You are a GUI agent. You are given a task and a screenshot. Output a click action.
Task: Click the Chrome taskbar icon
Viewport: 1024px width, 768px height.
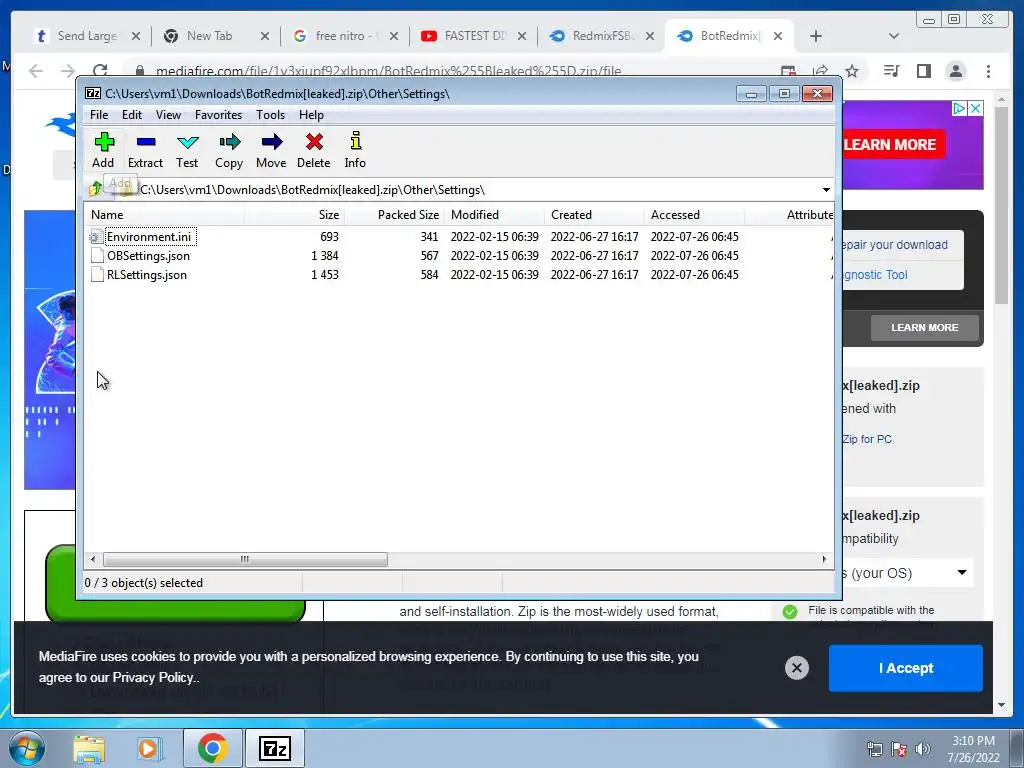pos(213,748)
